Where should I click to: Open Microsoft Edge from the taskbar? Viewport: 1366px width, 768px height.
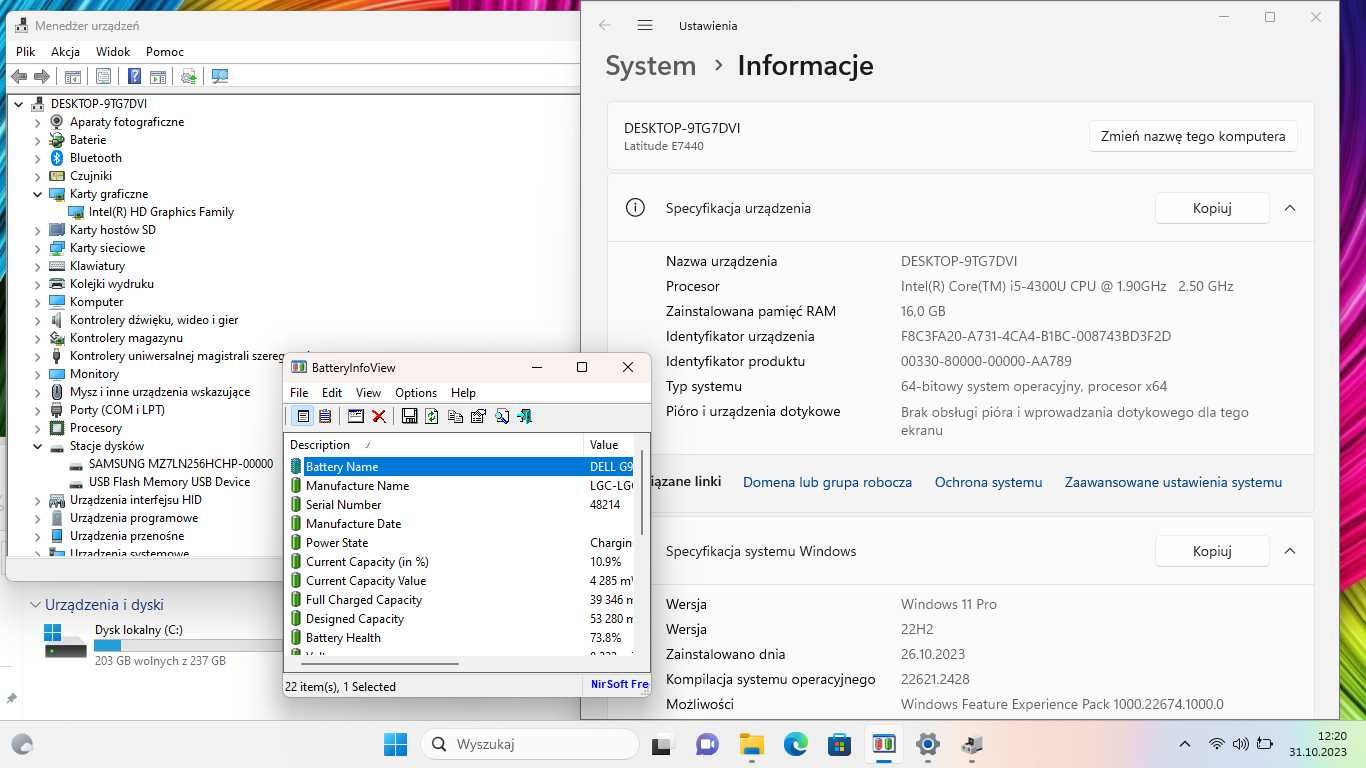pyautogui.click(x=795, y=744)
